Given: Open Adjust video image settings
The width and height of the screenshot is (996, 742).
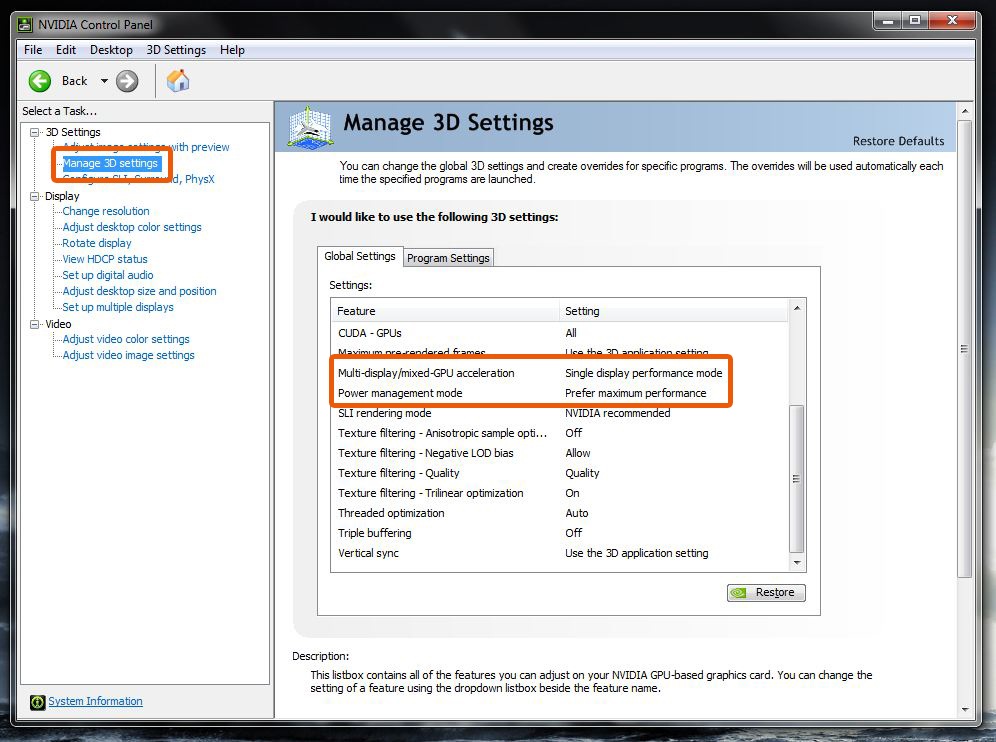Looking at the screenshot, I should click(128, 355).
